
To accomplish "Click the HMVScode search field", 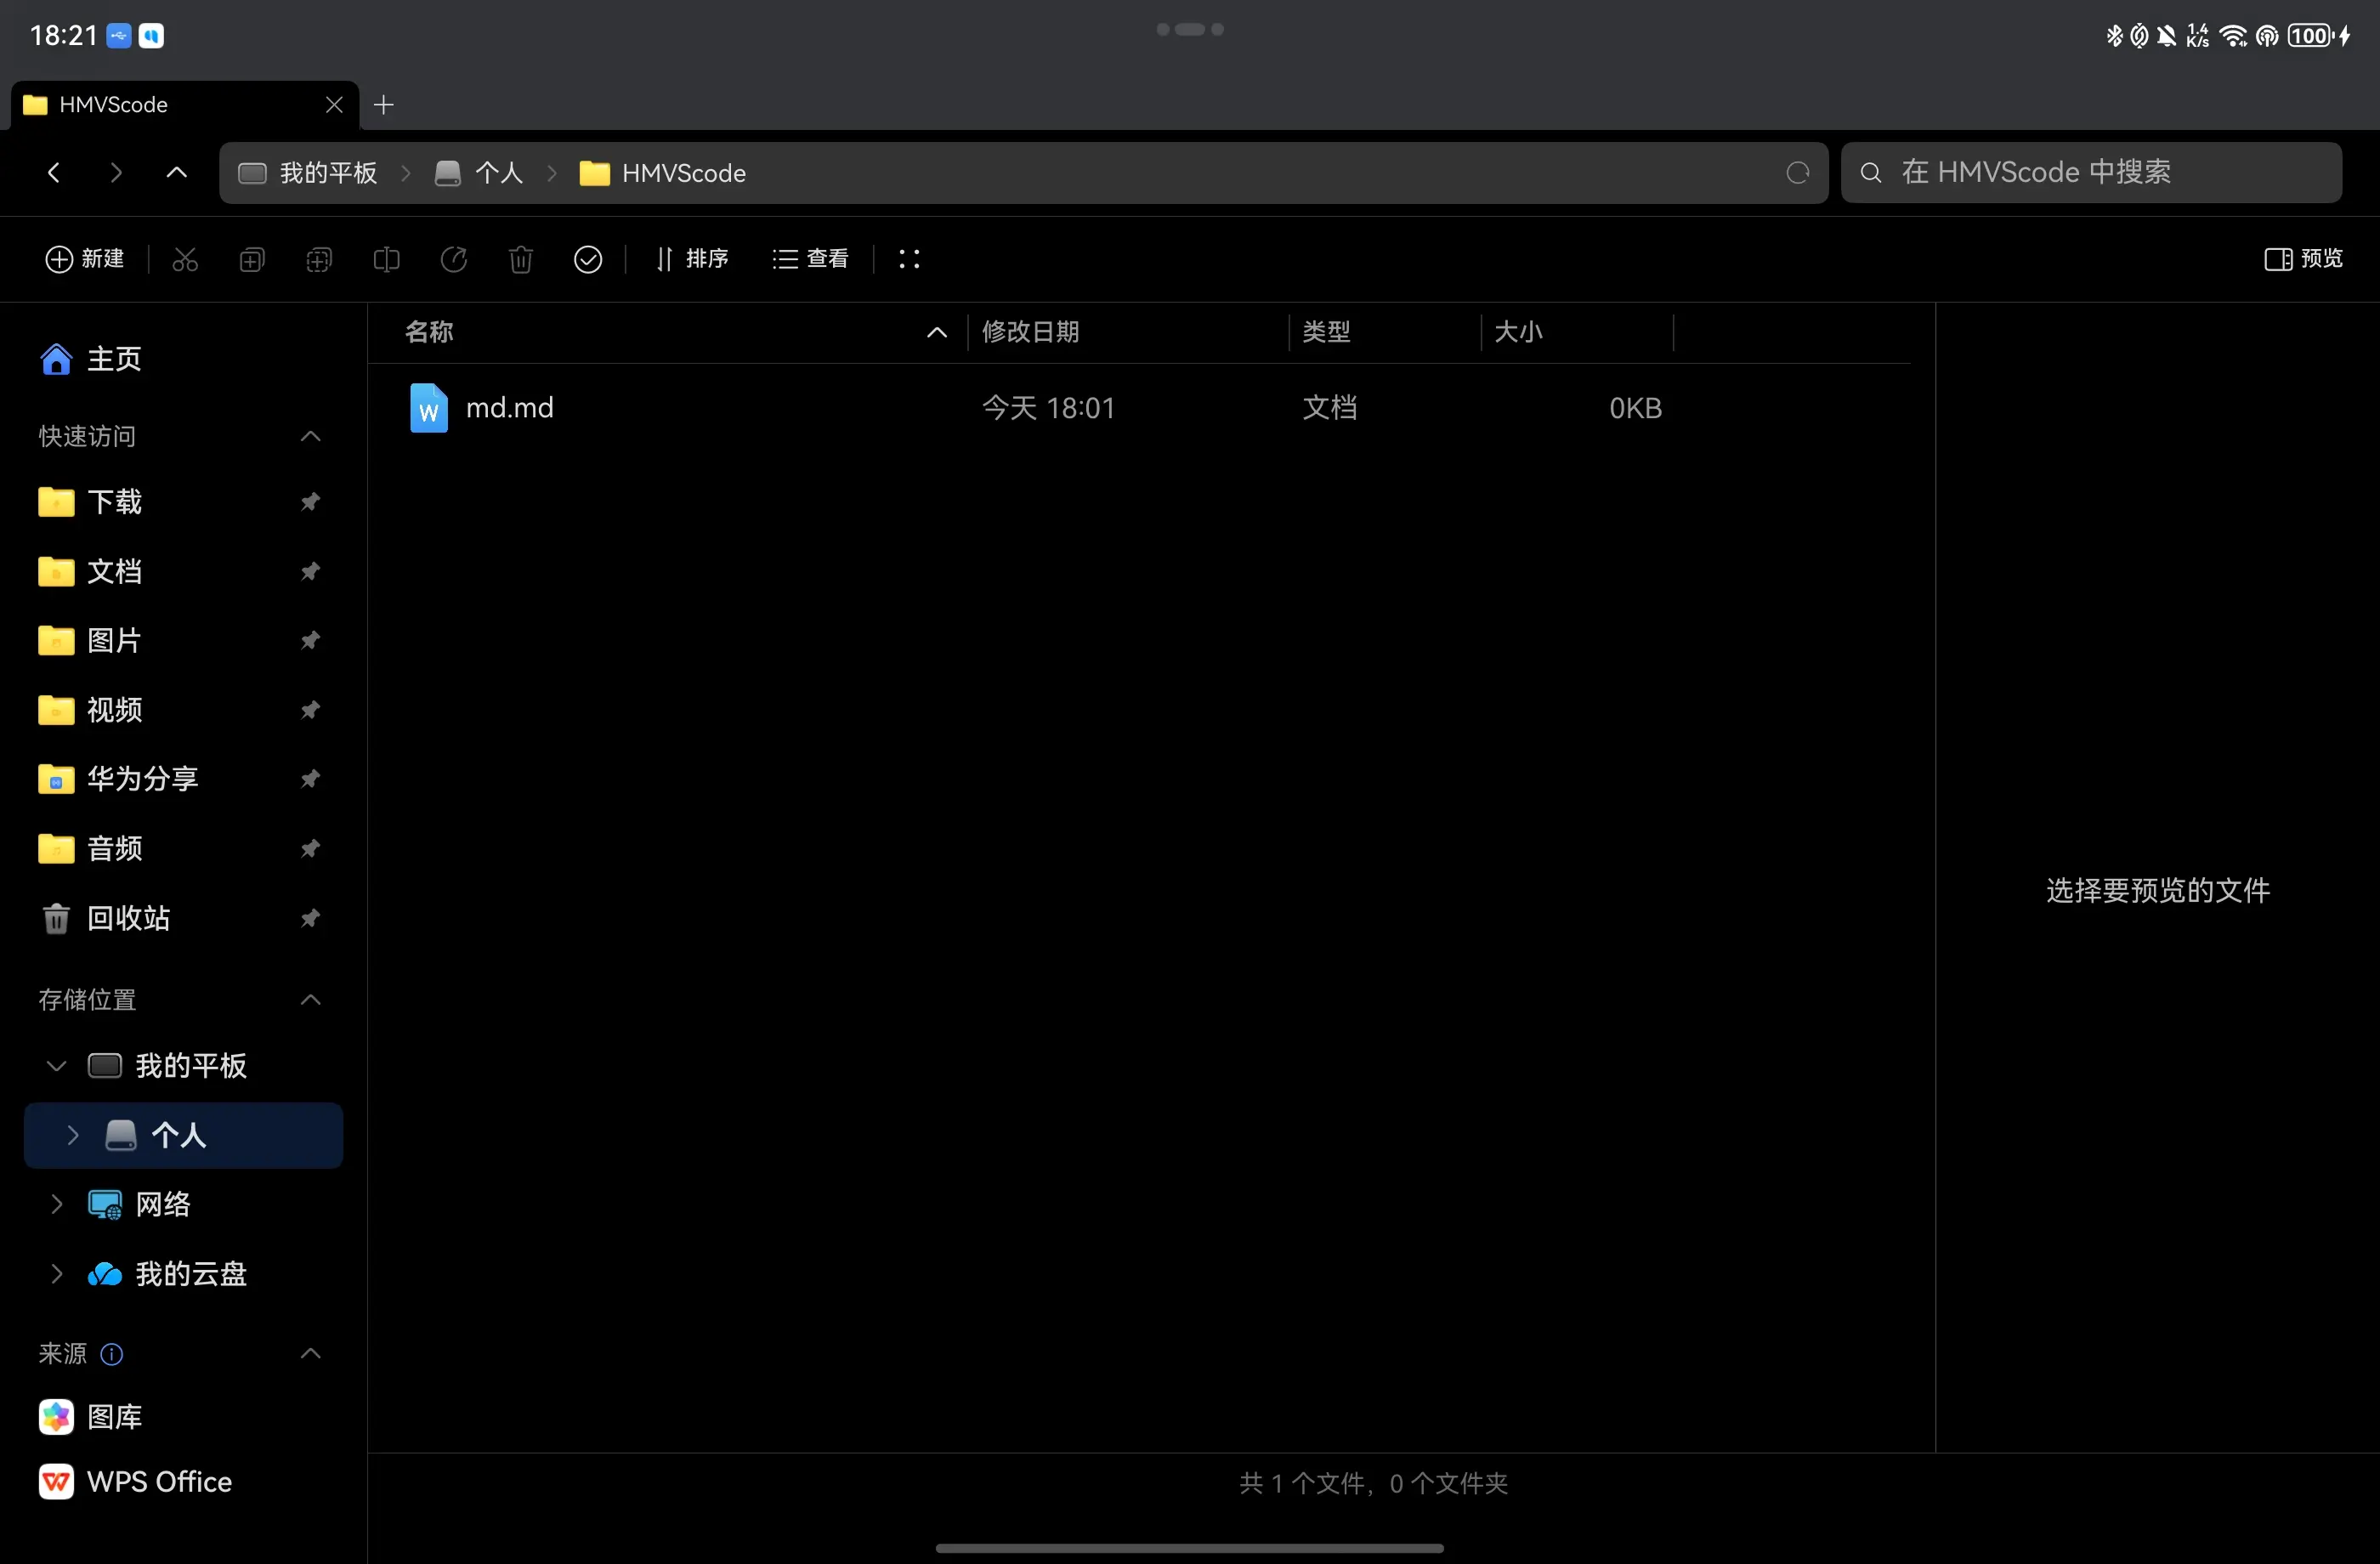I will click(2090, 173).
